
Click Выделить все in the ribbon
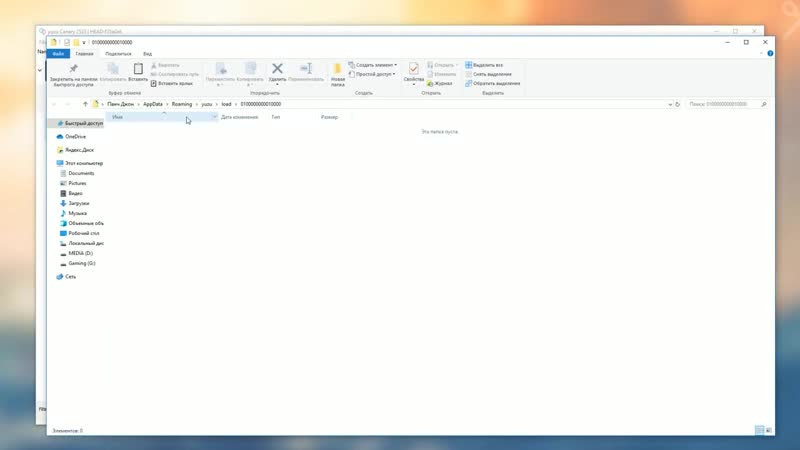tap(484, 65)
